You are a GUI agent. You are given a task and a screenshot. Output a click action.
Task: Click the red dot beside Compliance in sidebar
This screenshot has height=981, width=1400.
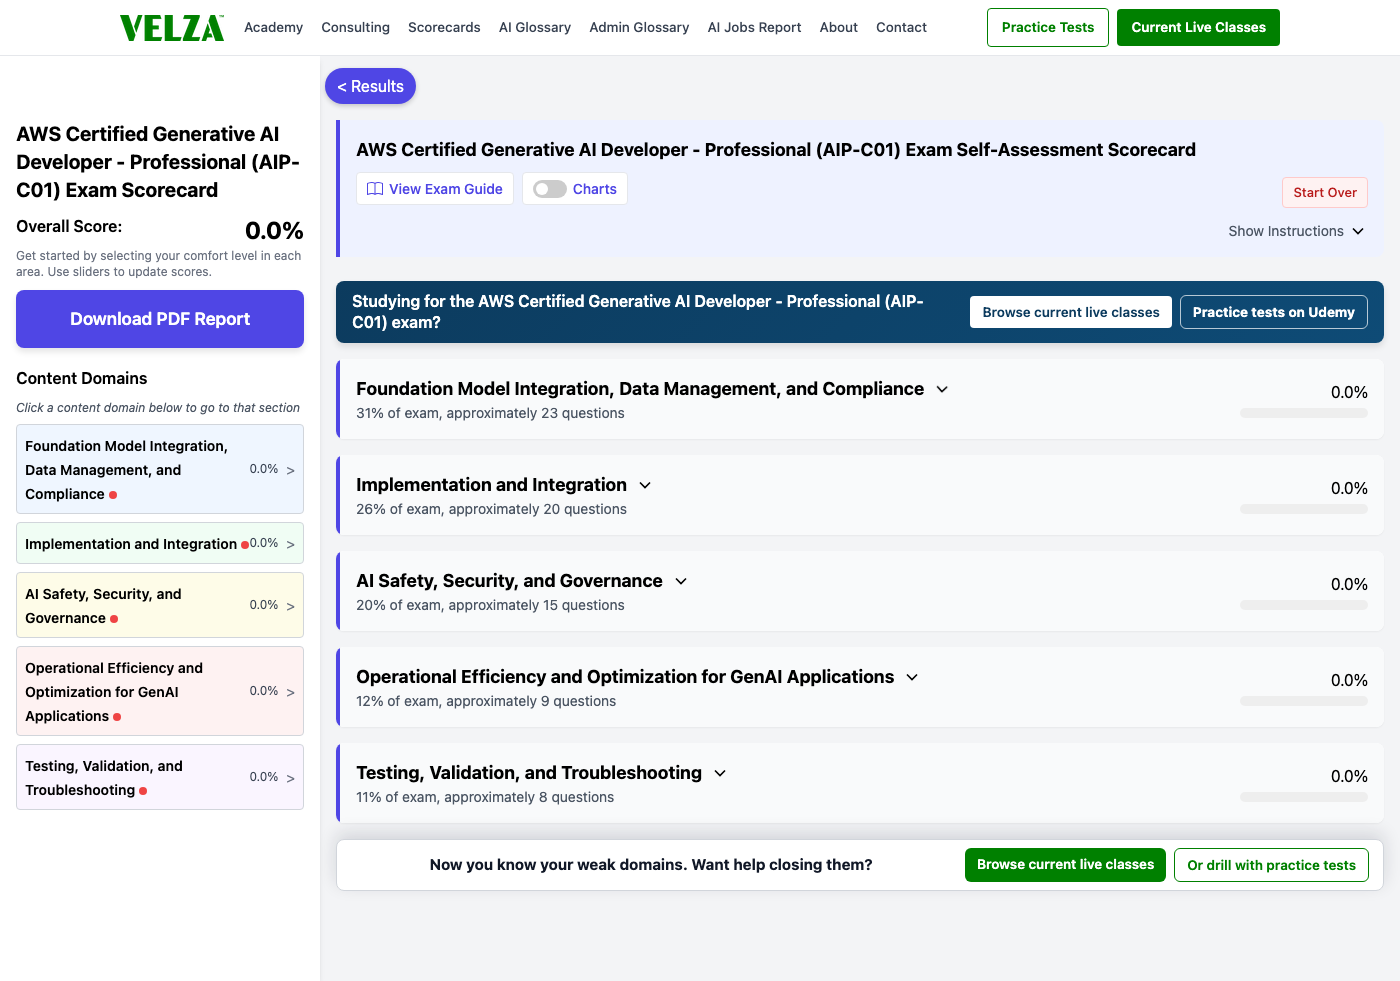tap(113, 495)
